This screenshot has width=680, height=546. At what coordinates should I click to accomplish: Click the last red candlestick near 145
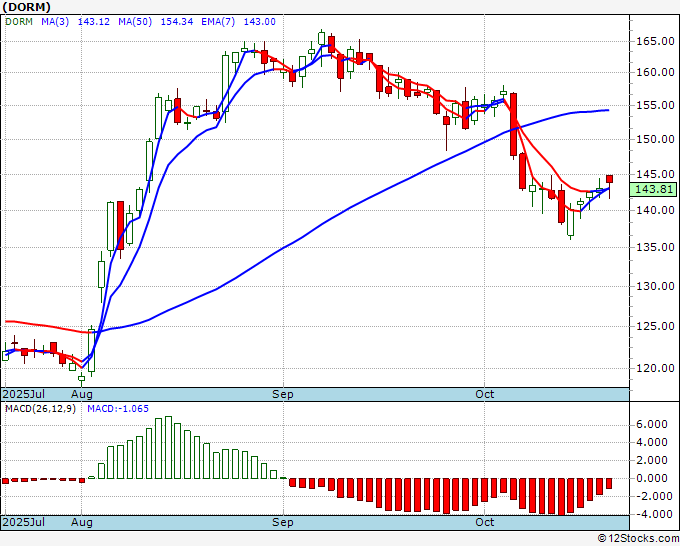[x=609, y=179]
